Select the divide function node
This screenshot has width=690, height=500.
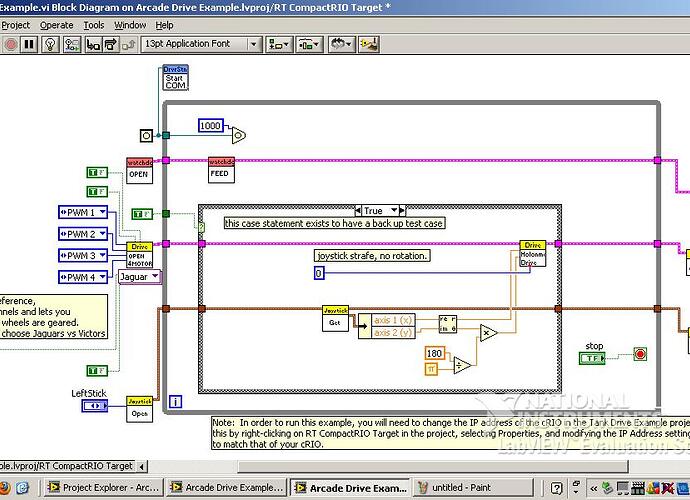461,364
